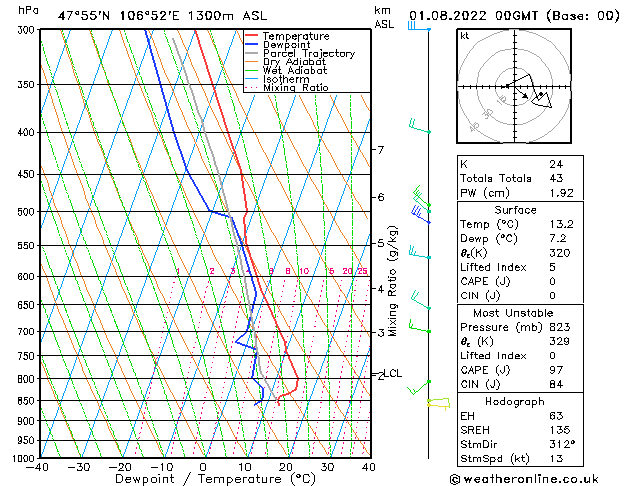Click the 'Temperature' legend label
Image resolution: width=629 pixels, height=486 pixels.
tap(296, 36)
